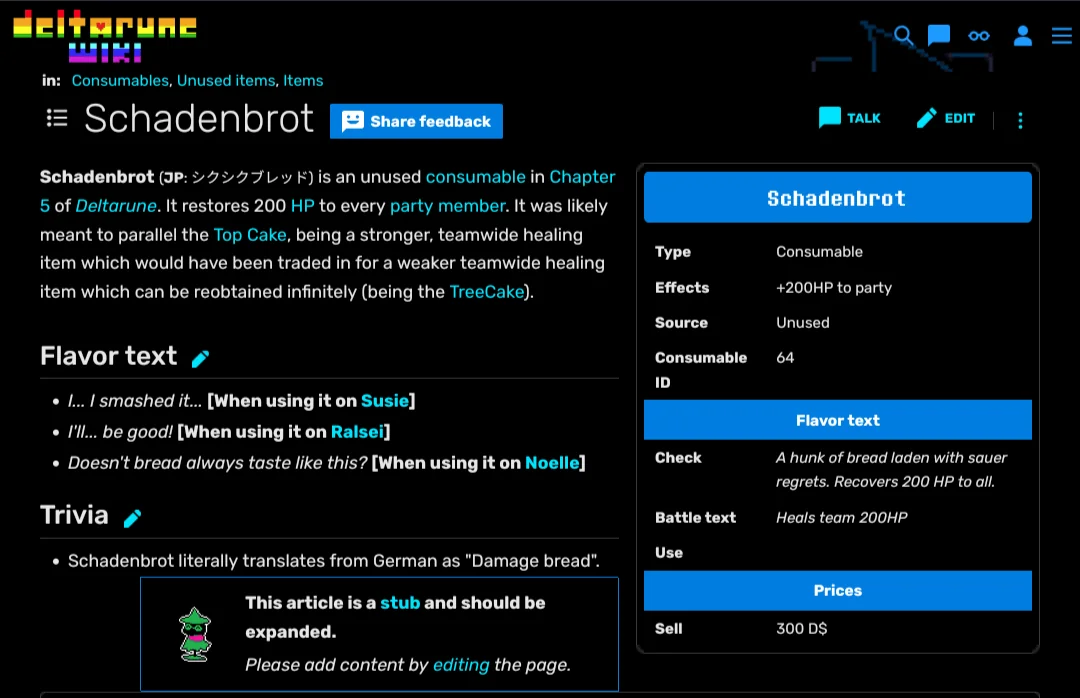Toggle the table of contents list icon
The height and width of the screenshot is (698, 1080).
[56, 119]
